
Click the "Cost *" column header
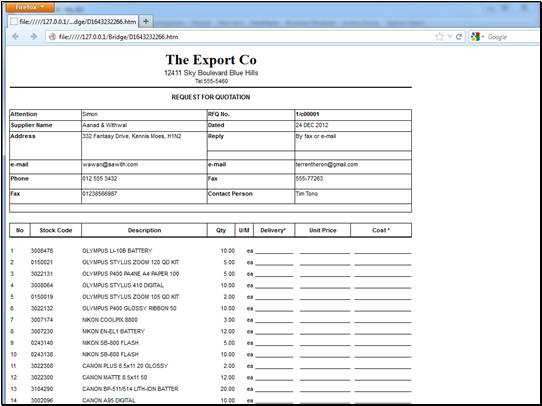pyautogui.click(x=381, y=230)
